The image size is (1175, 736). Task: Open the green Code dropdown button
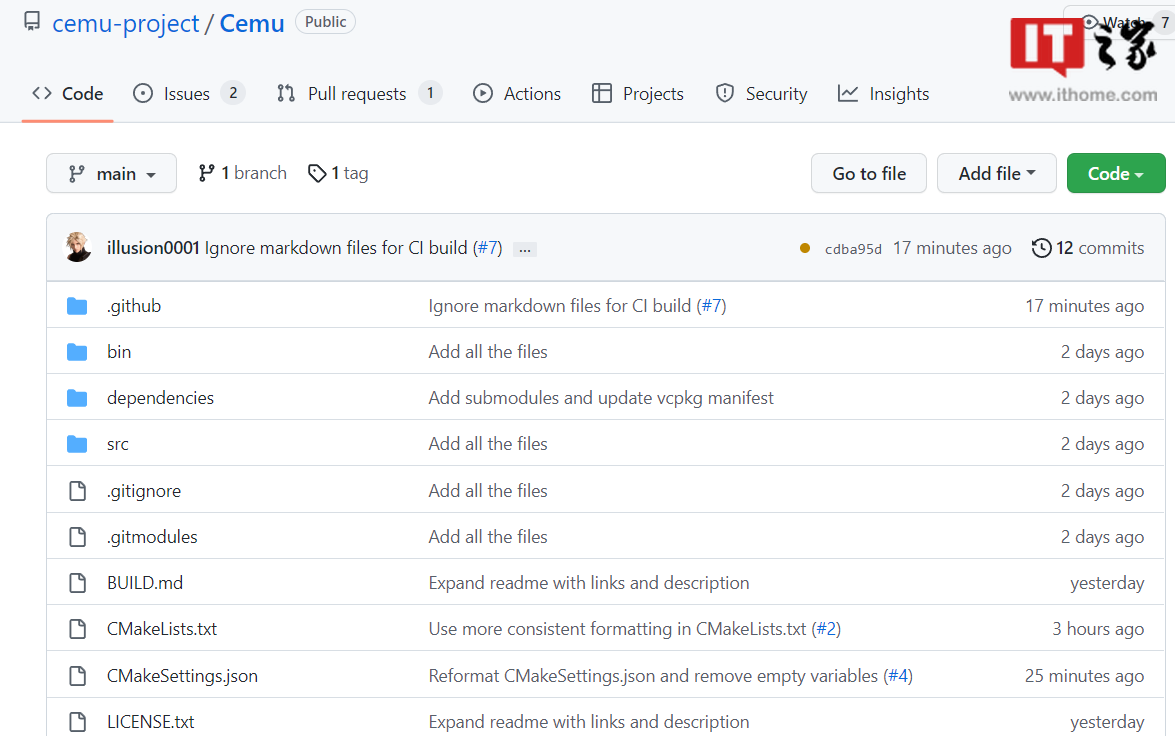pyautogui.click(x=1116, y=173)
